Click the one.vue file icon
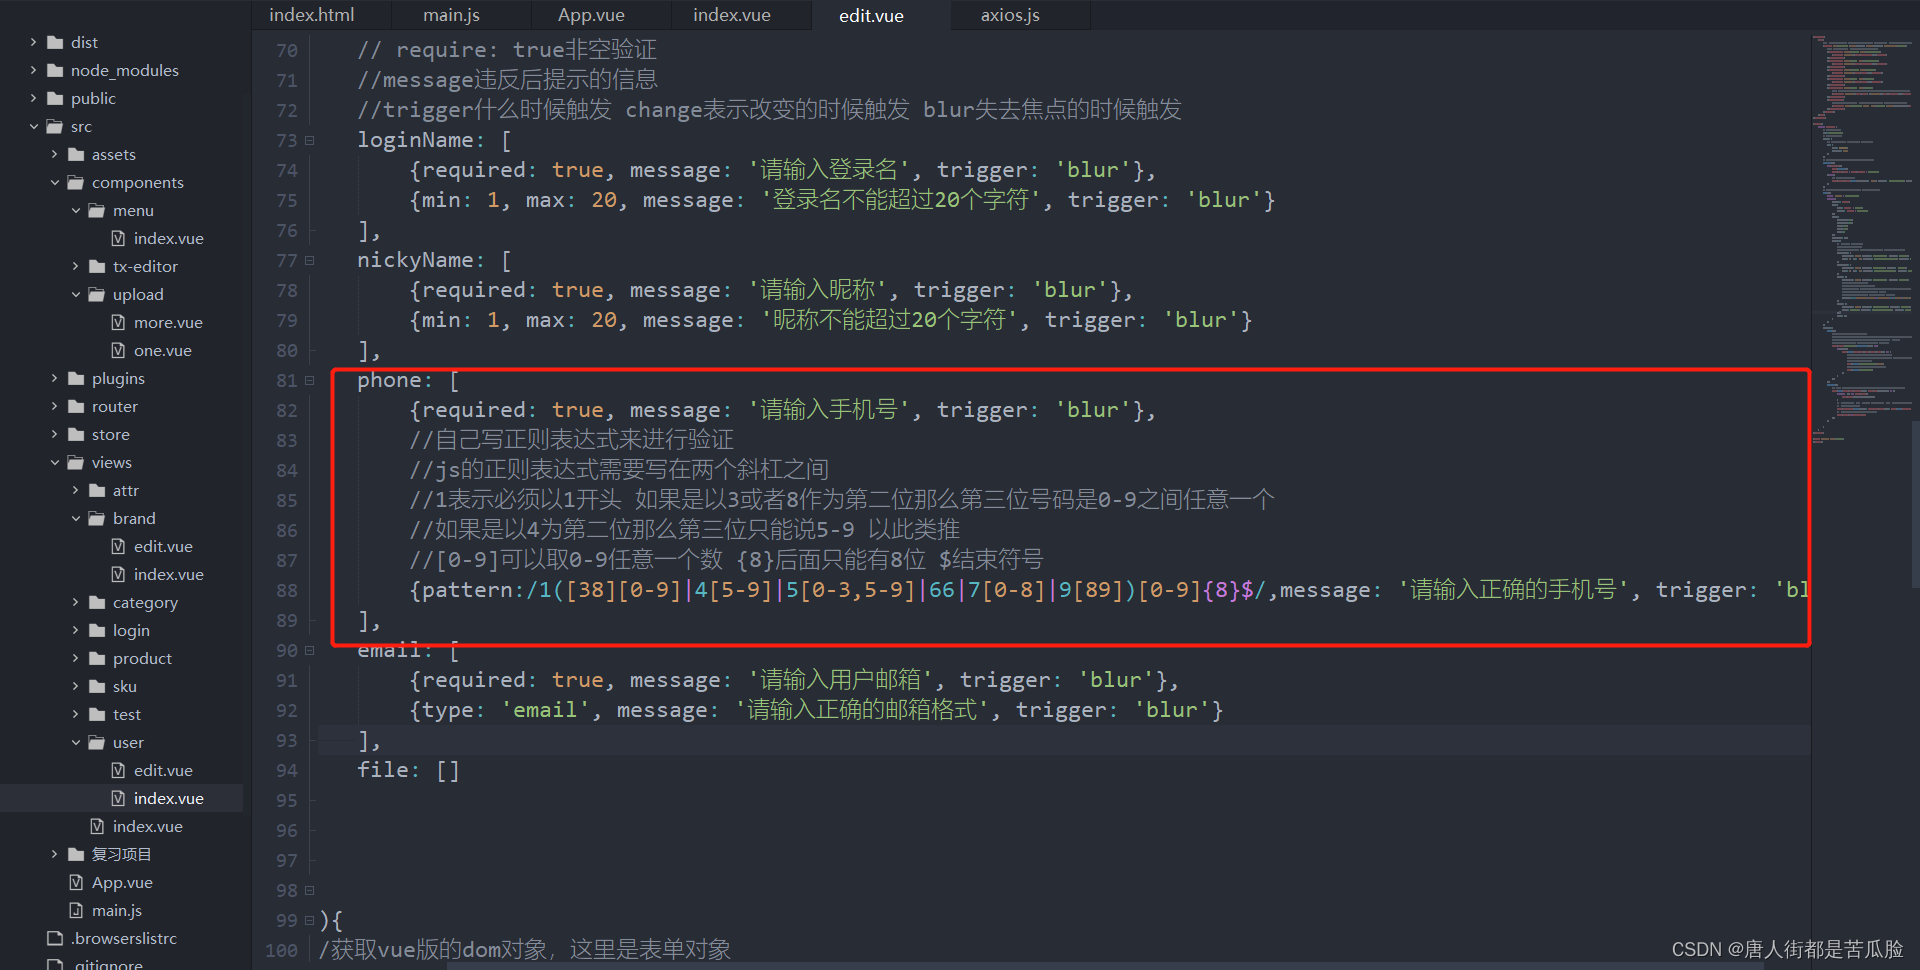 (x=118, y=350)
